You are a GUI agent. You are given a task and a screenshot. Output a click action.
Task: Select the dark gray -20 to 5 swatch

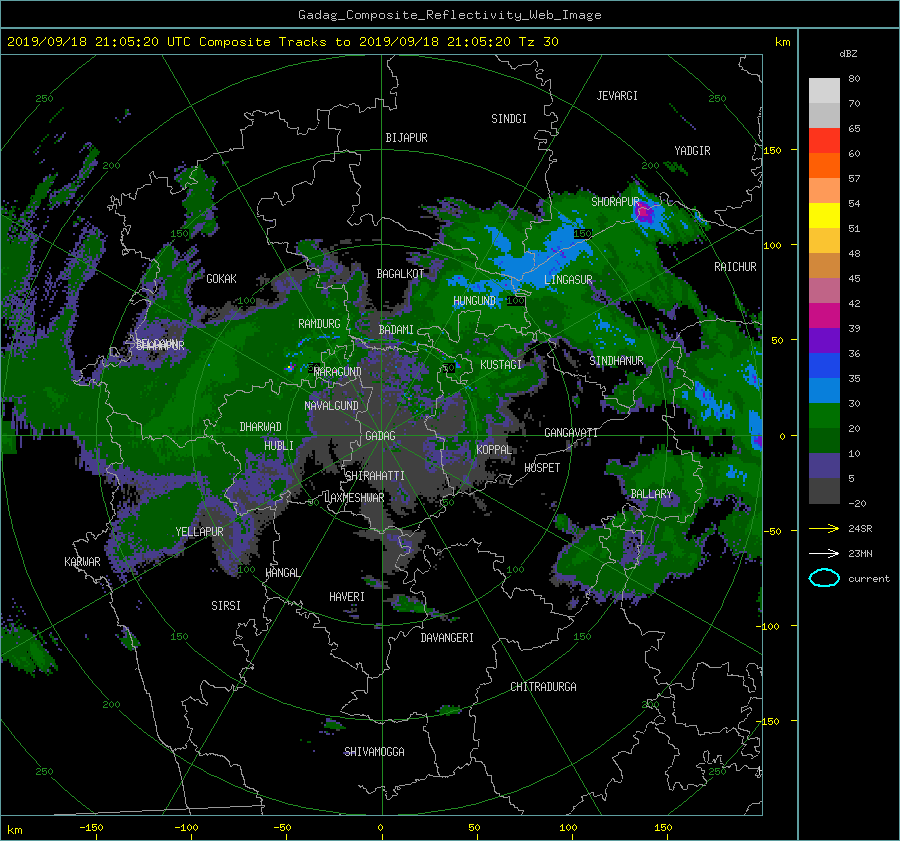(x=824, y=490)
